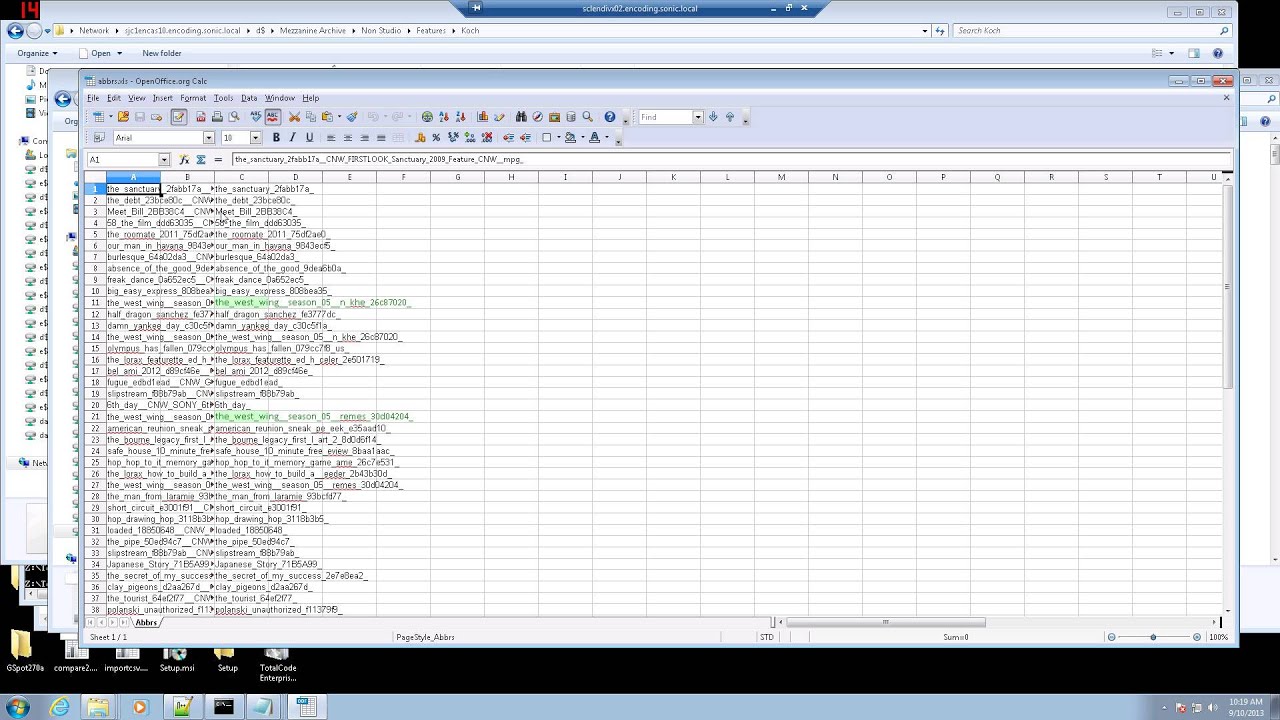Expand the Borders dropdown arrow
Image resolution: width=1280 pixels, height=720 pixels.
(x=558, y=137)
